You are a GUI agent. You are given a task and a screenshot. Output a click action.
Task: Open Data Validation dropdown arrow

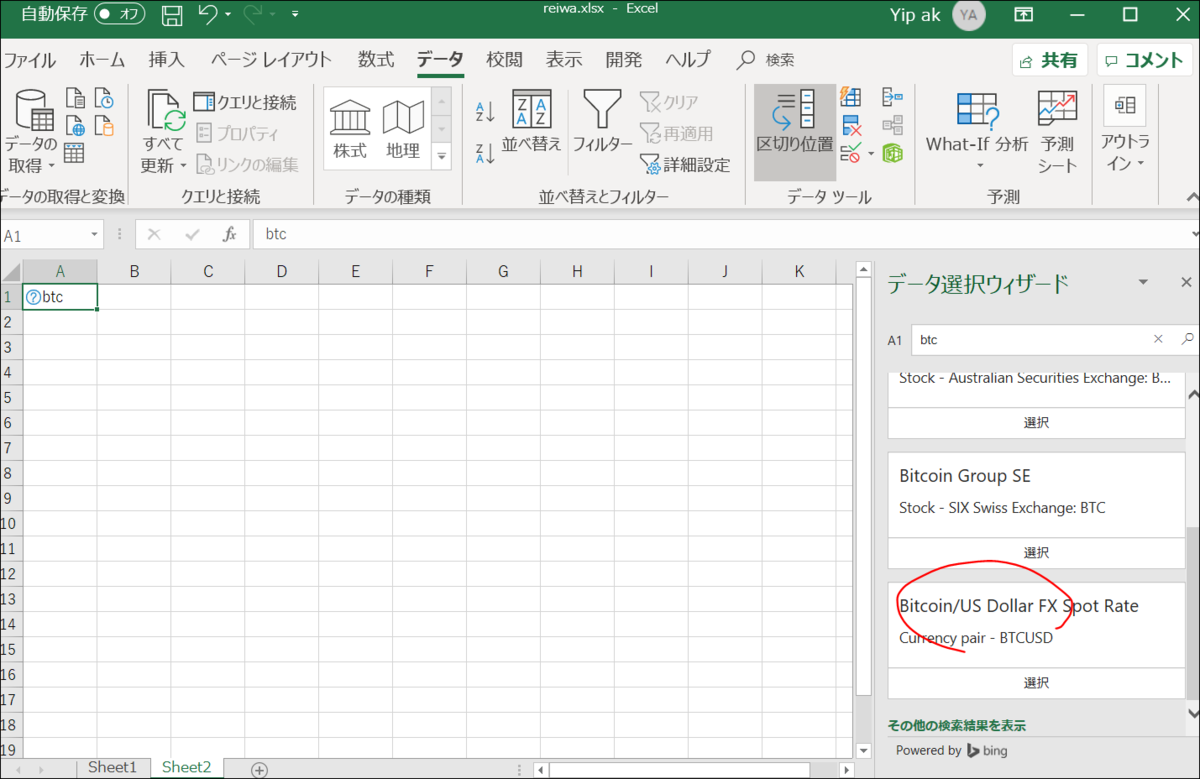(x=870, y=154)
